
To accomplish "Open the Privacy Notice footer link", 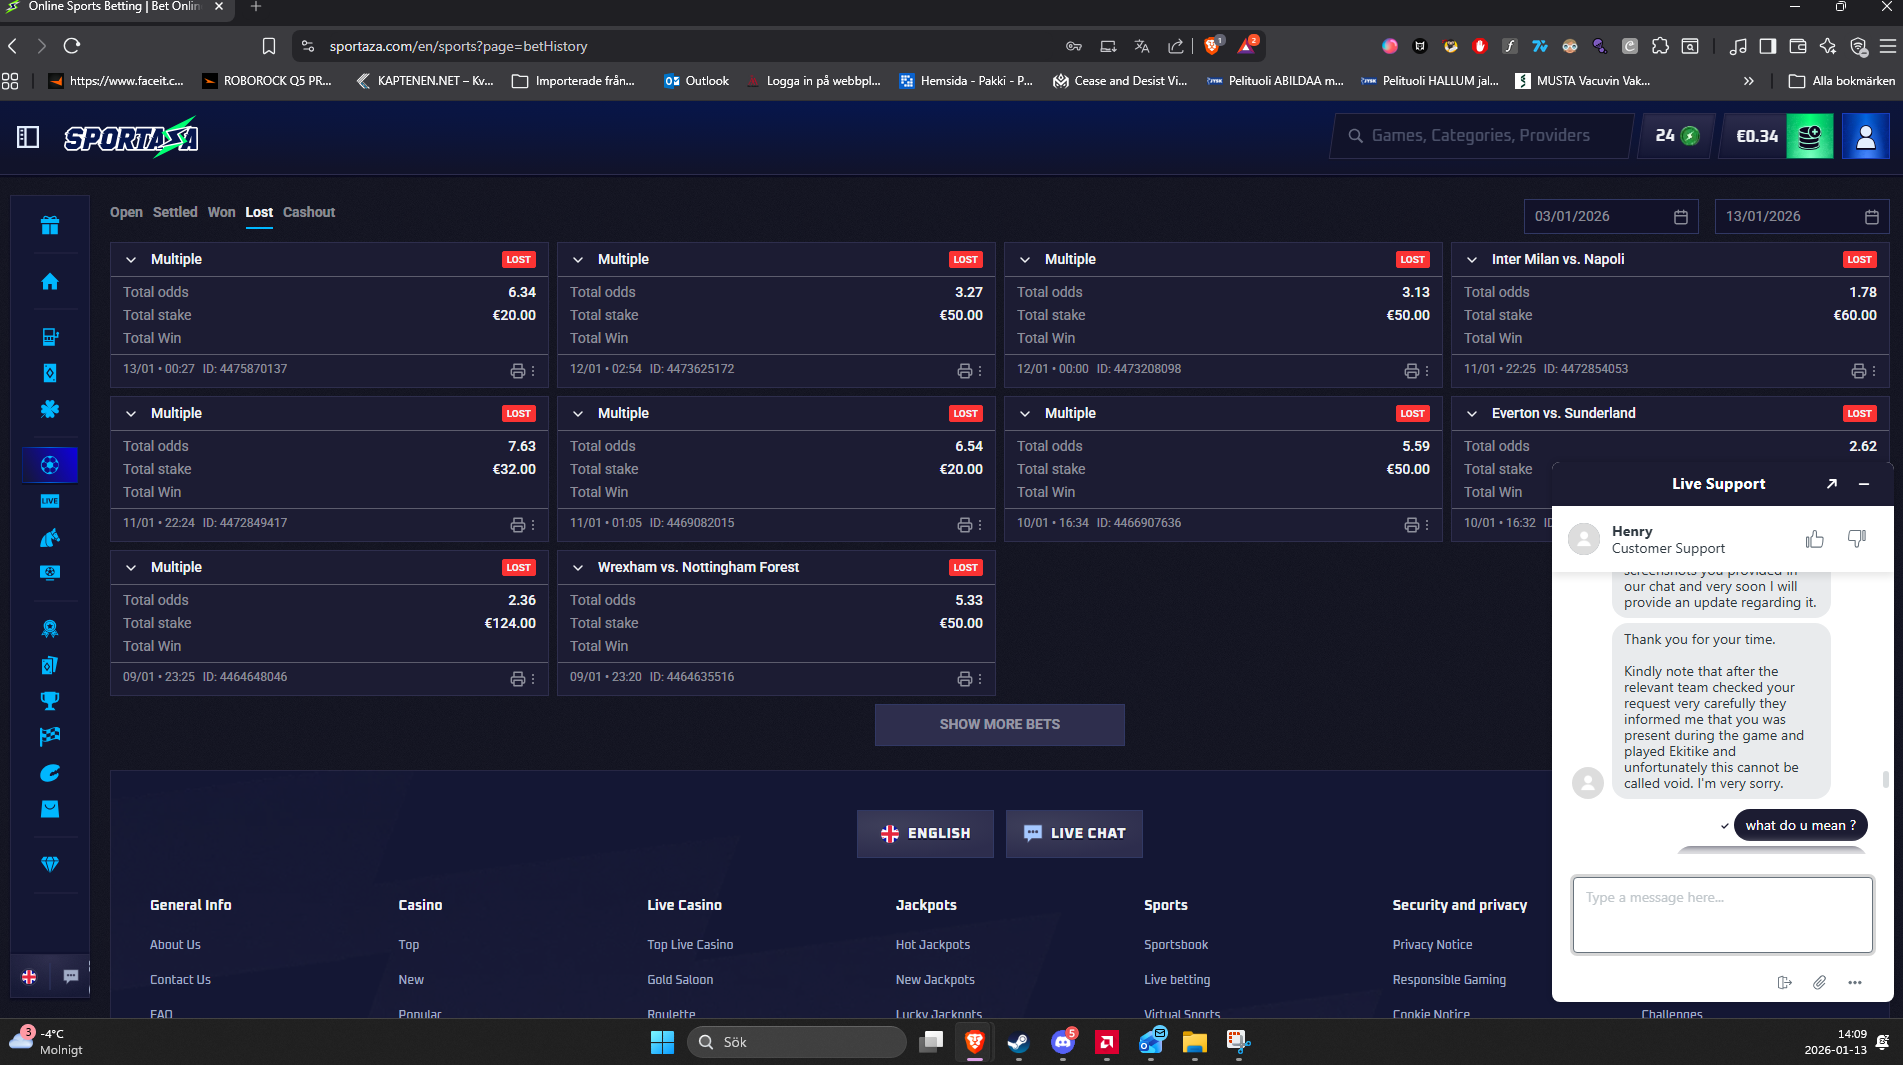I will coord(1432,945).
